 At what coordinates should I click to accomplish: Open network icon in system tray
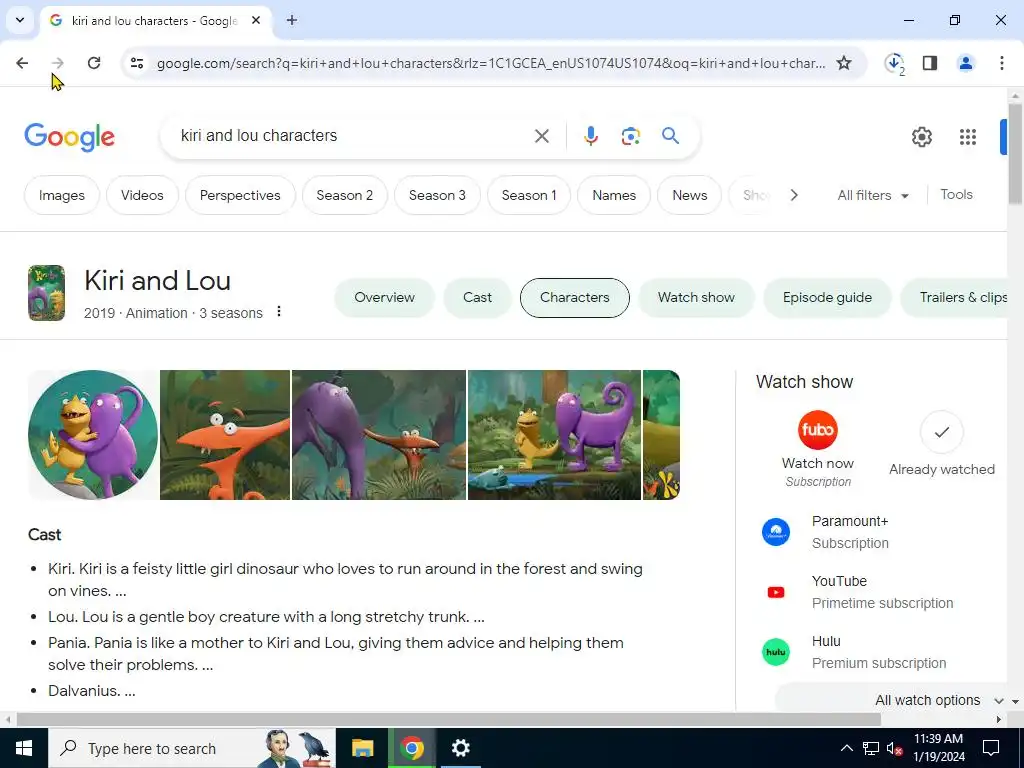[x=871, y=748]
